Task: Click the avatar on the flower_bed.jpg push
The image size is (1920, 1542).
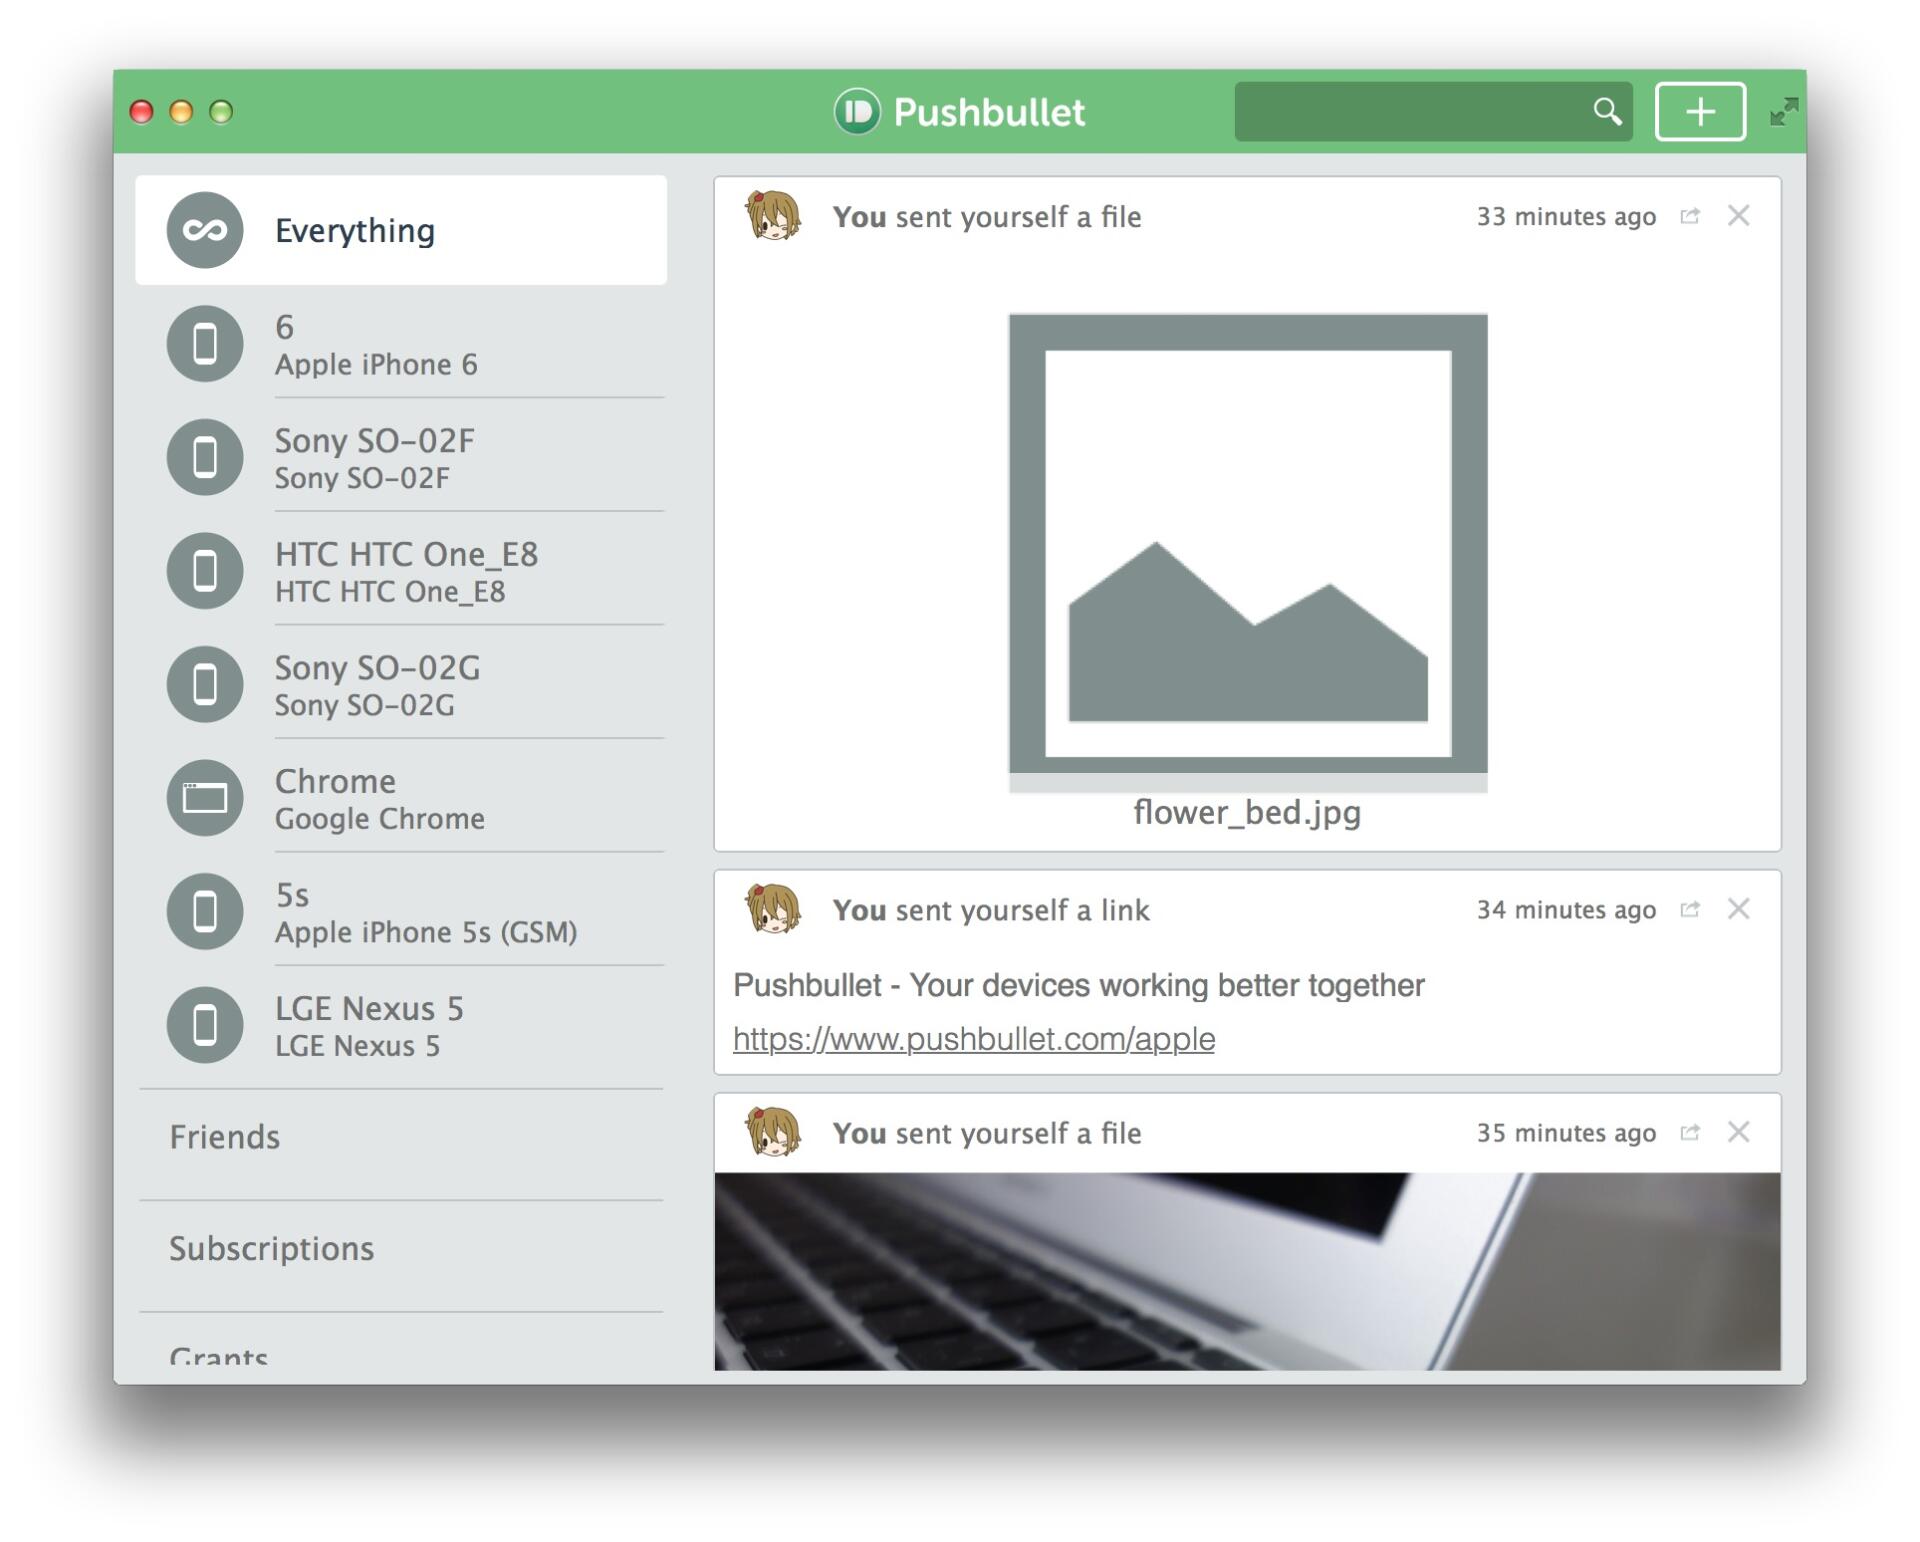Action: 773,215
